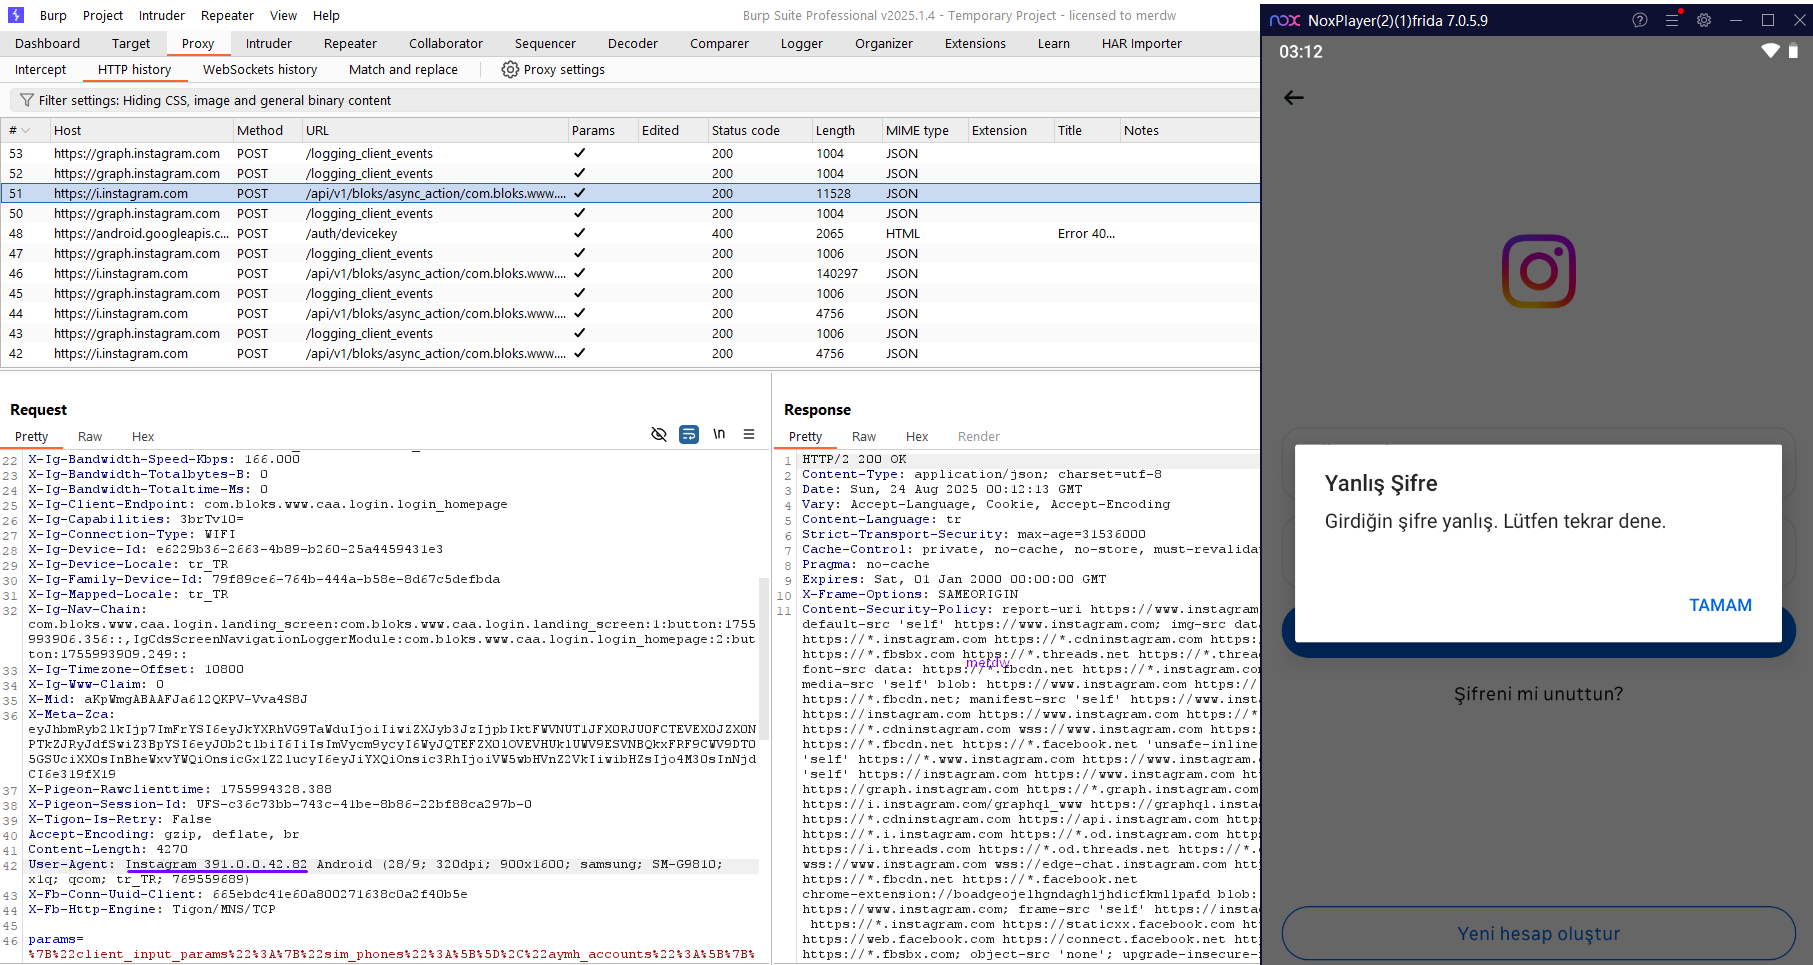
Task: Switch to the Comparer tab
Action: click(719, 43)
